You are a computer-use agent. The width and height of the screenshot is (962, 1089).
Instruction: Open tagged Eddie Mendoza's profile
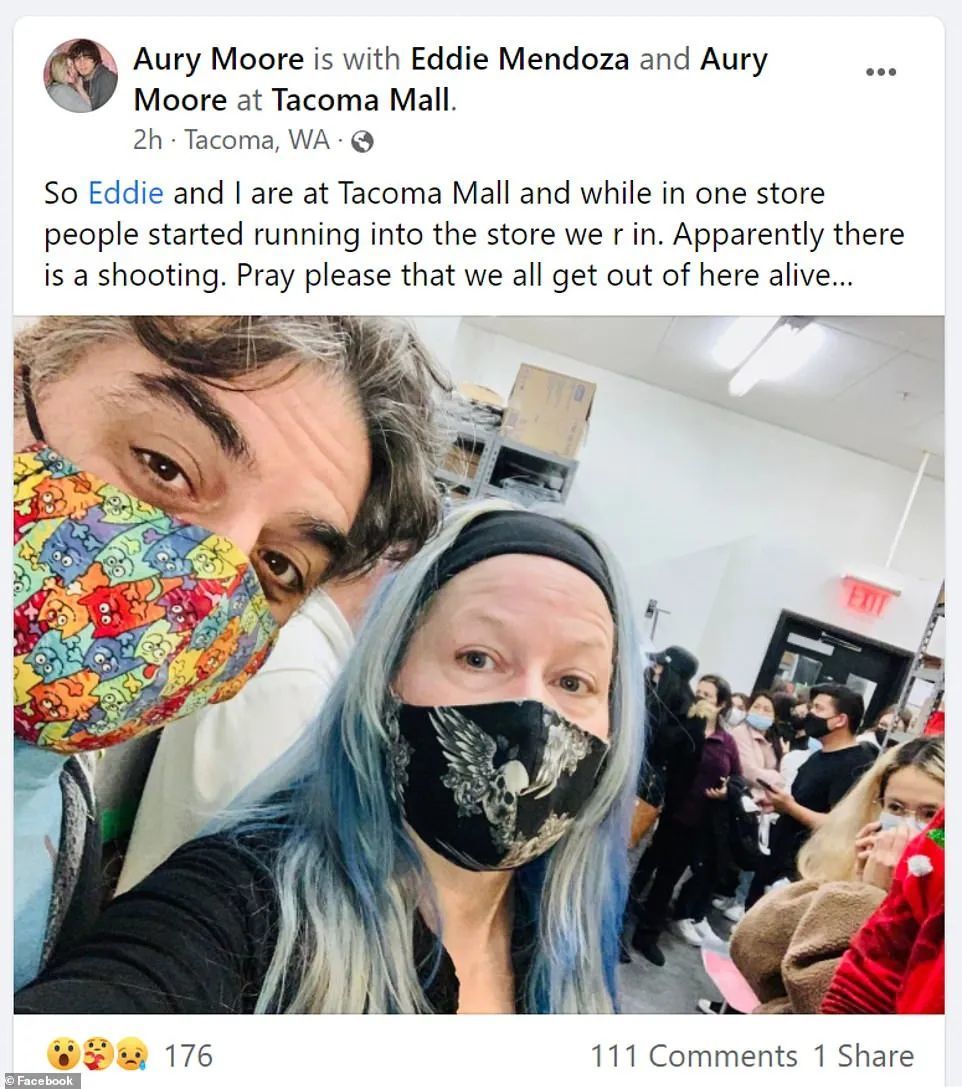click(520, 58)
